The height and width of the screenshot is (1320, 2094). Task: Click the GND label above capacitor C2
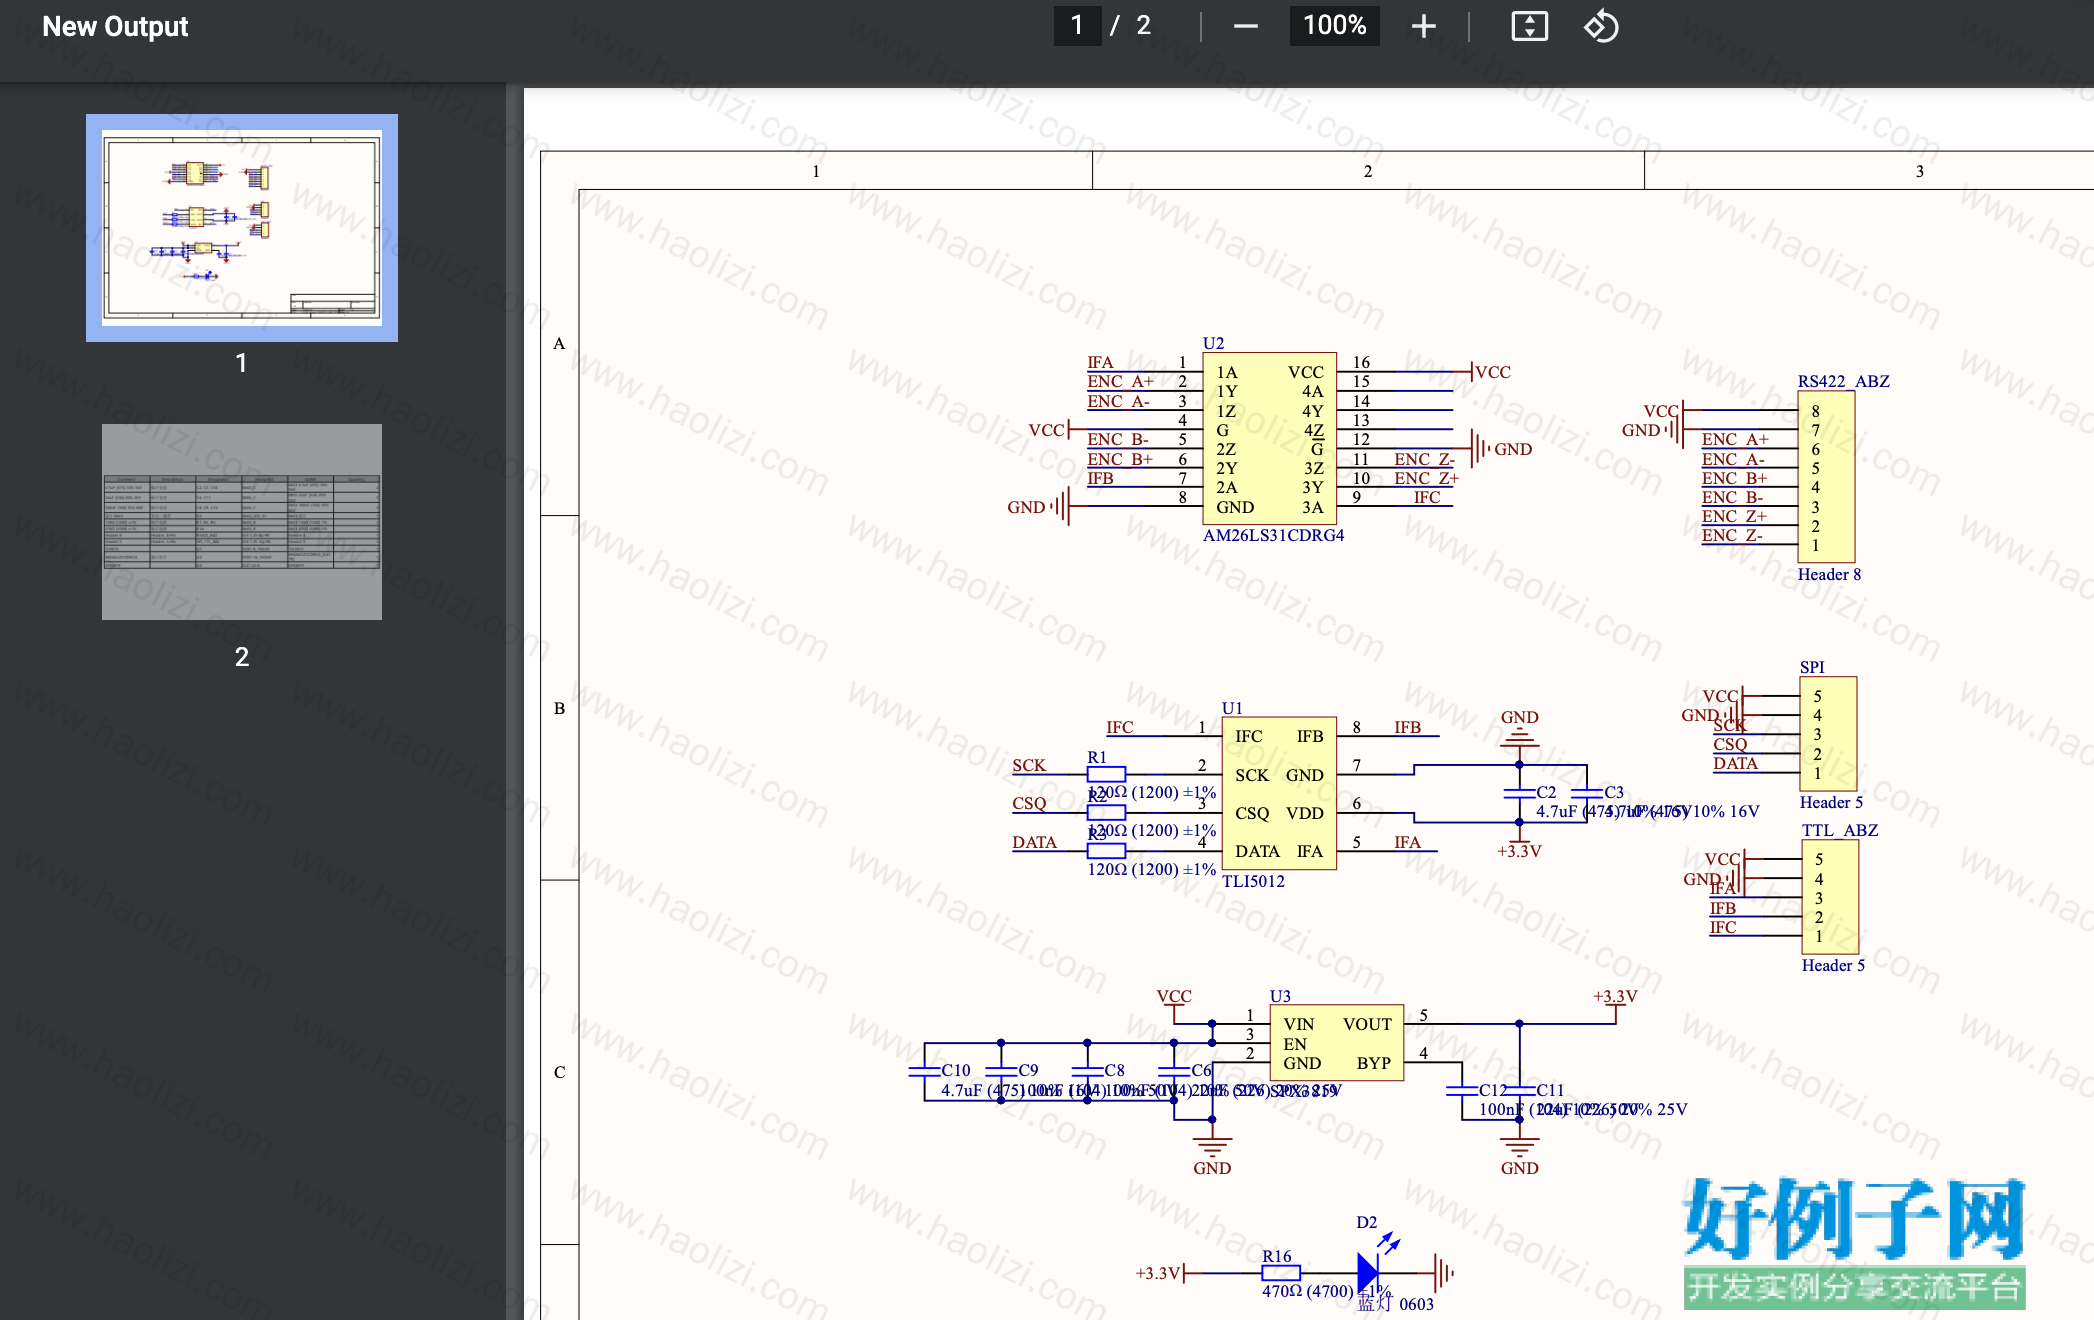(x=1520, y=717)
